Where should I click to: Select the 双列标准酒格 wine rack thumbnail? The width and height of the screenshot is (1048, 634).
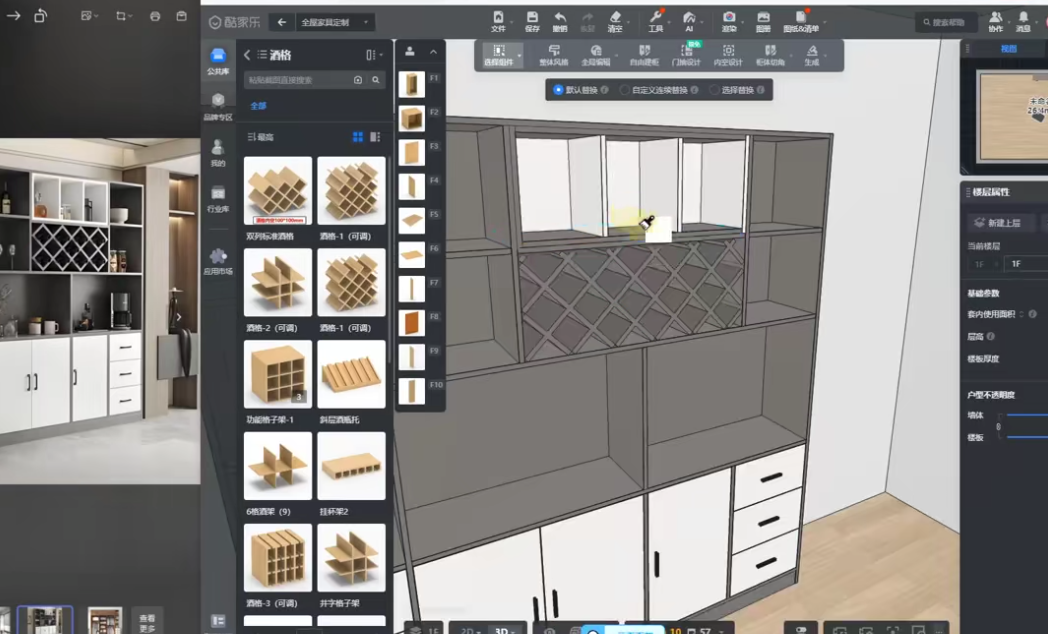click(x=277, y=191)
